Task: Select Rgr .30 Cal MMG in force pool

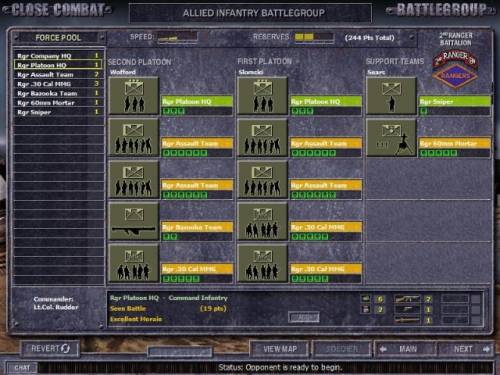Action: 59,84
